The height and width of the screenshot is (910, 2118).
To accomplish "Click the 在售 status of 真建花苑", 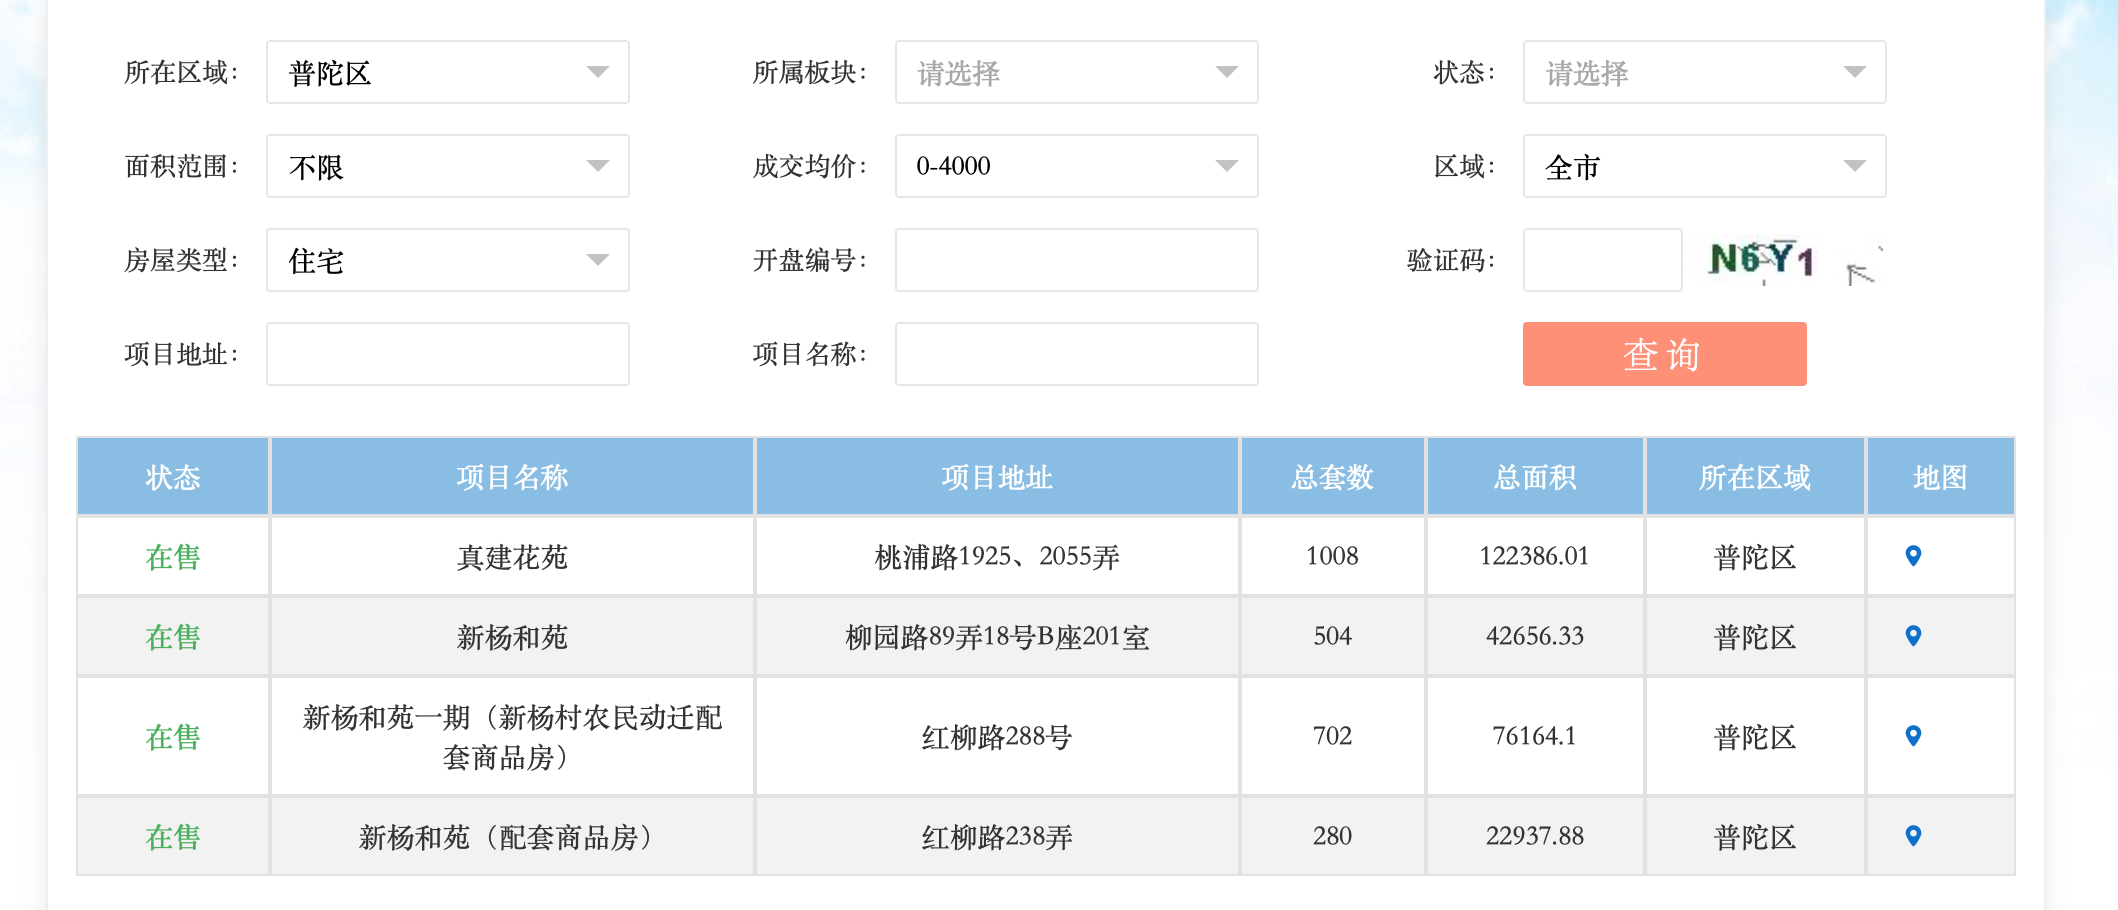I will pos(173,557).
